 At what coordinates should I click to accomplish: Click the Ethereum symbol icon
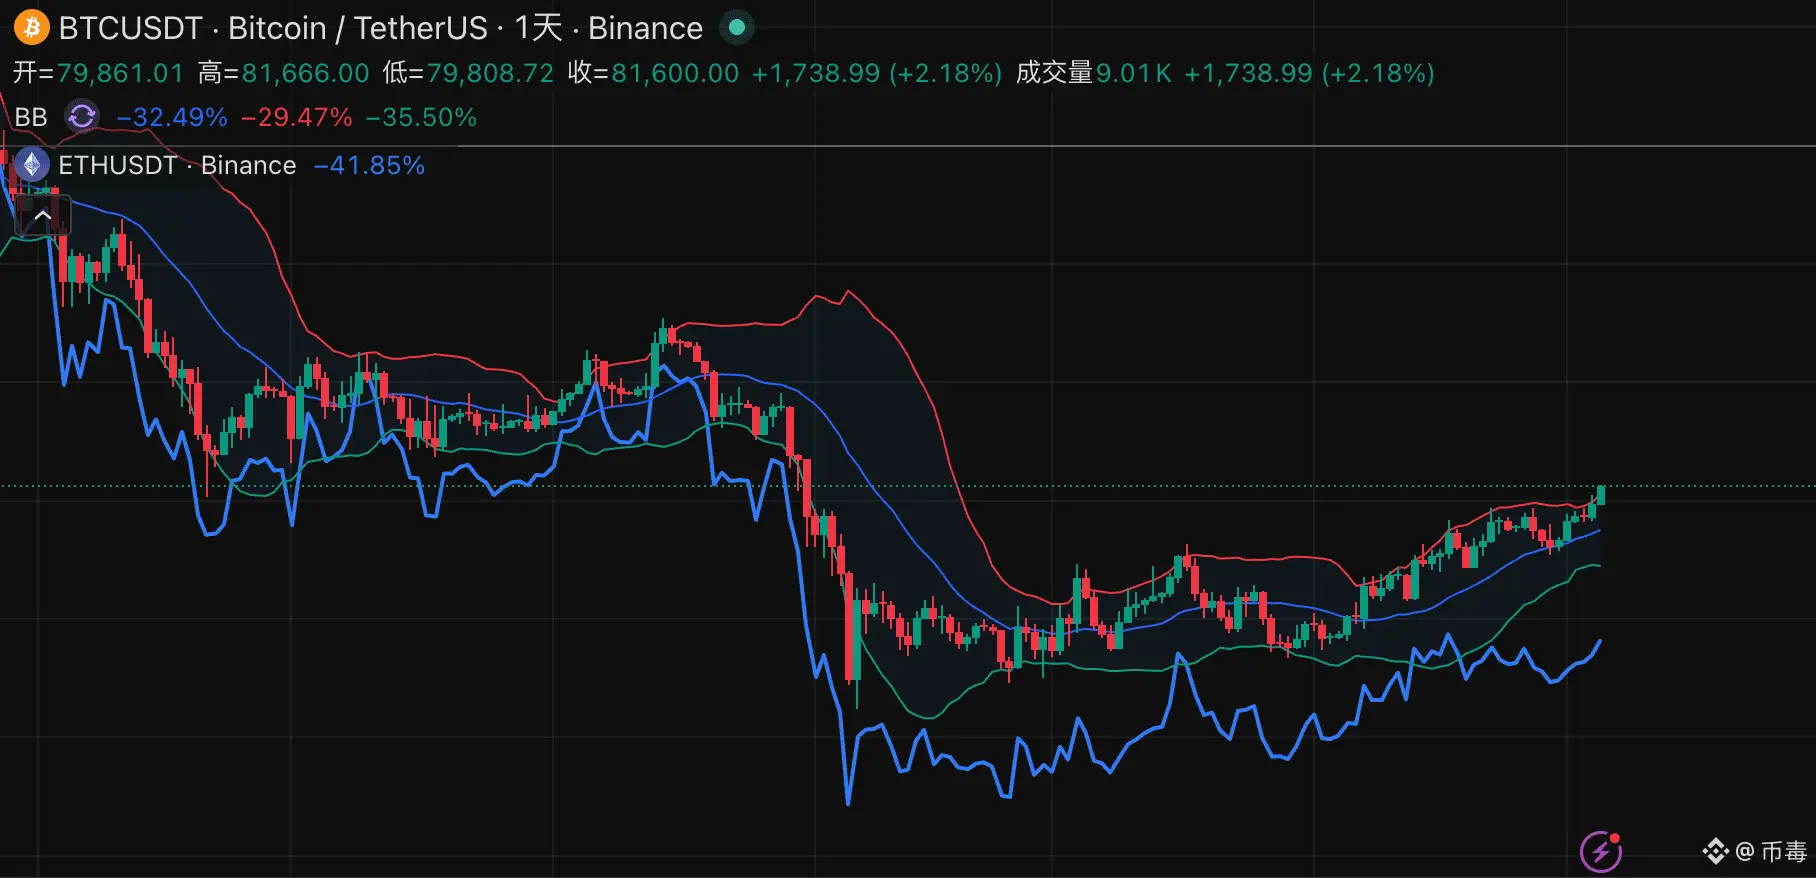coord(31,165)
